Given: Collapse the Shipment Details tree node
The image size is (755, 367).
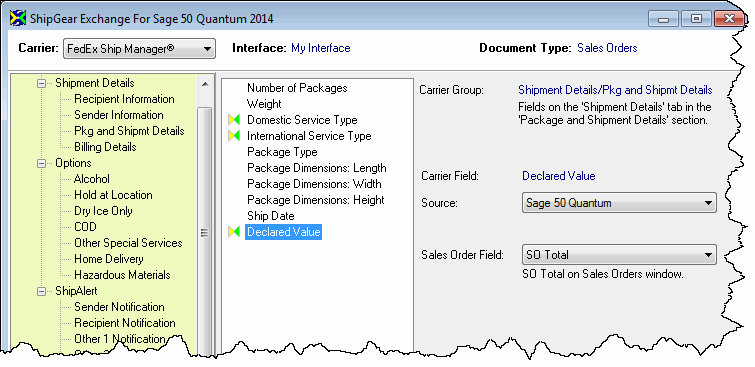Looking at the screenshot, I should click(x=42, y=83).
